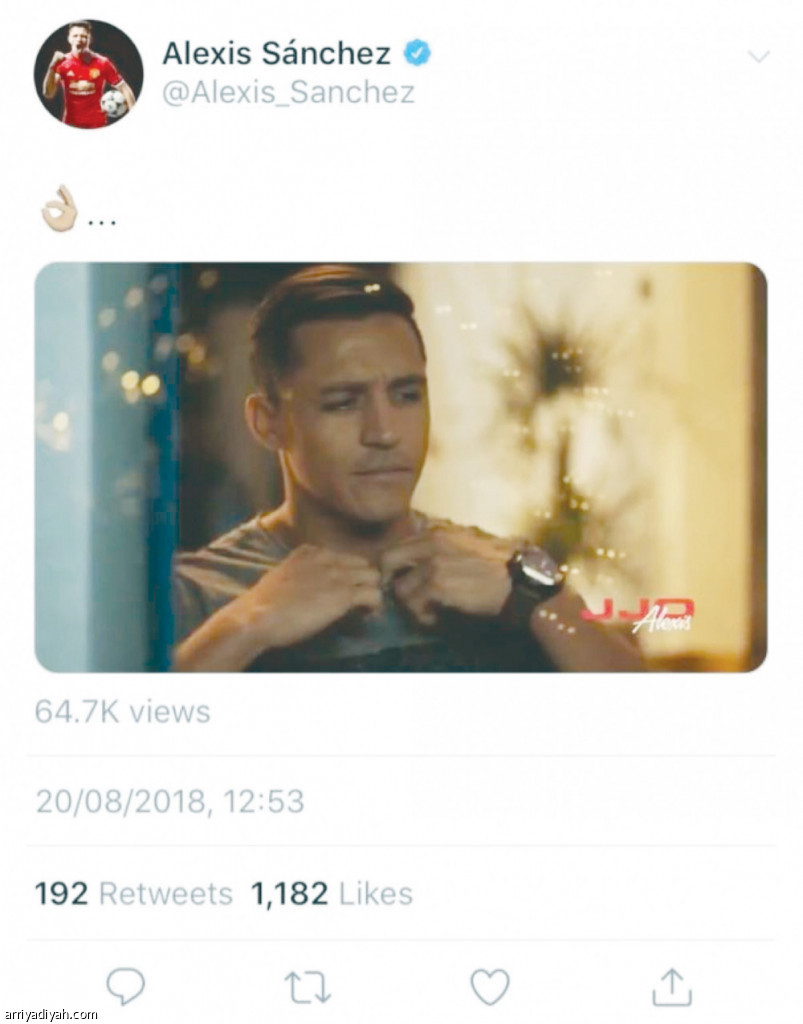This screenshot has width=803, height=1024.
Task: Click the 64.7K views count
Action: pyautogui.click(x=123, y=711)
